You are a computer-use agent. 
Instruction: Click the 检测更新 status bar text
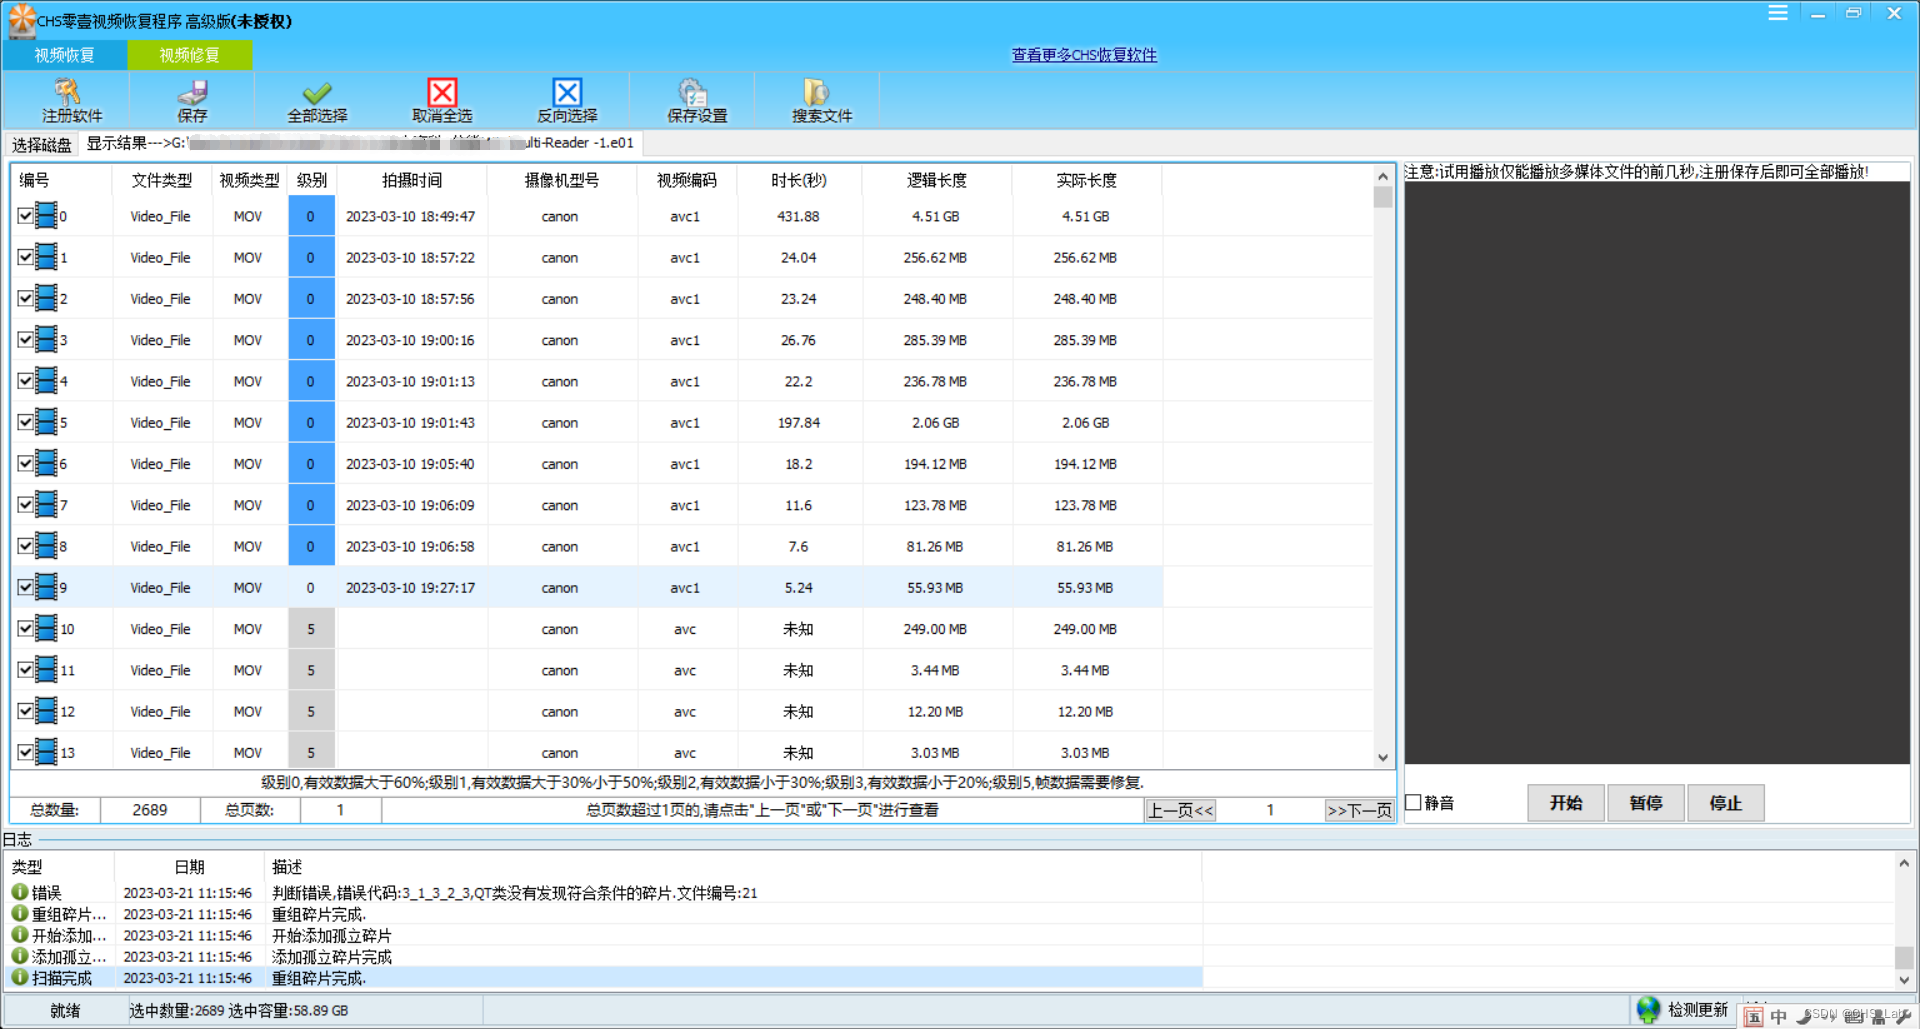(x=1698, y=1010)
